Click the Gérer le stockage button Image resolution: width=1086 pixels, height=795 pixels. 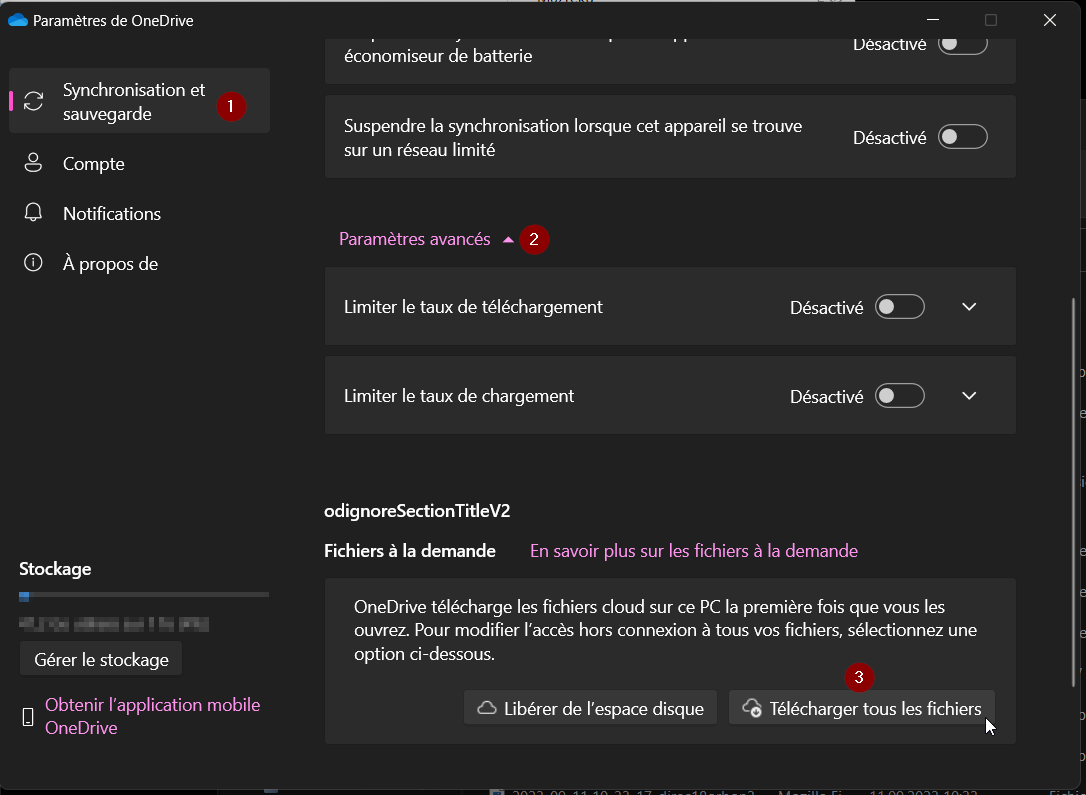click(x=101, y=660)
